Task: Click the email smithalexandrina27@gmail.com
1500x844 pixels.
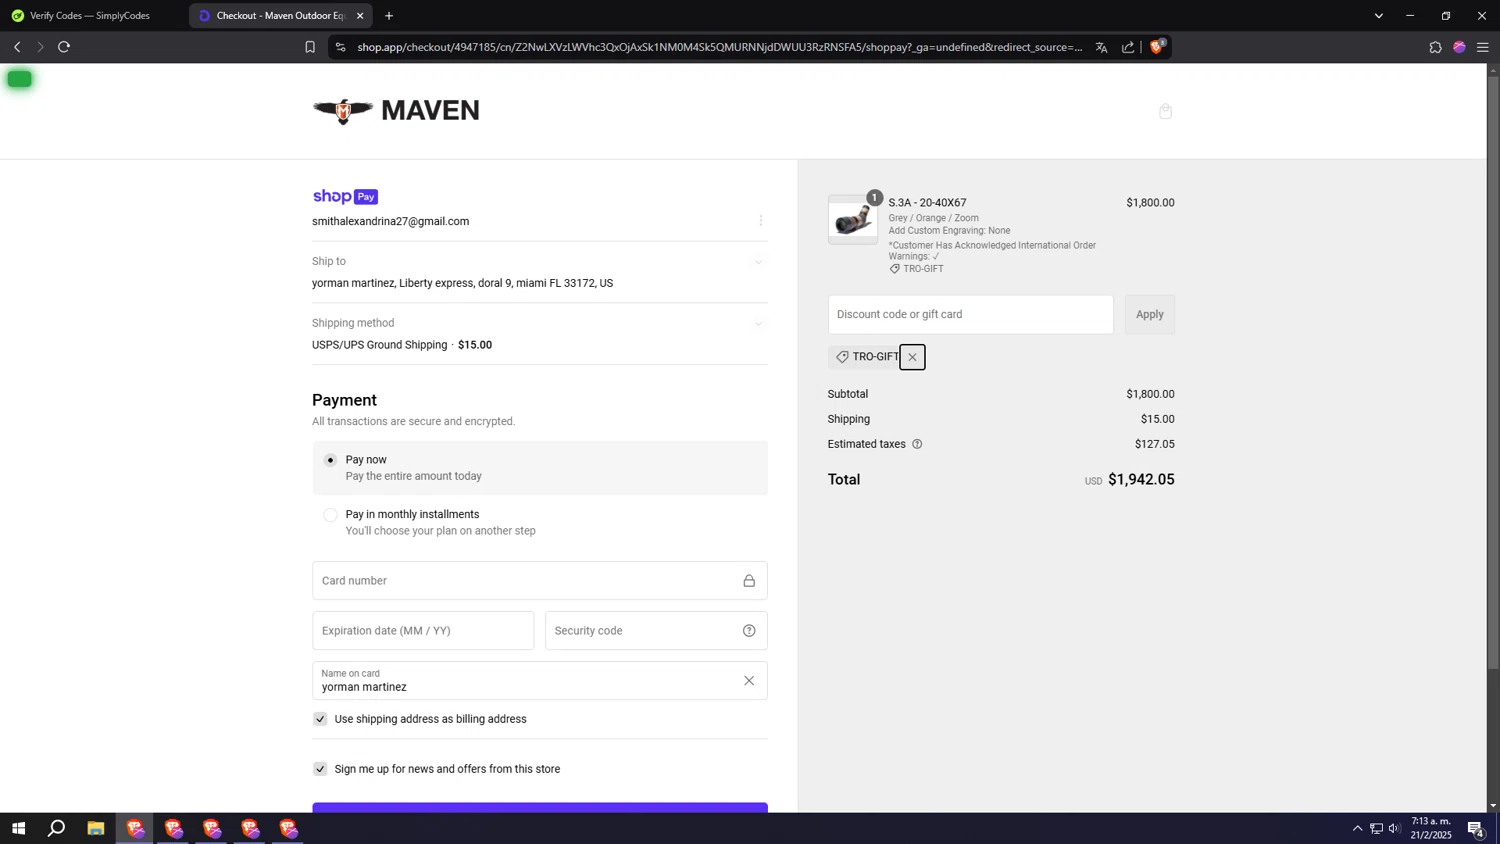Action: click(390, 222)
